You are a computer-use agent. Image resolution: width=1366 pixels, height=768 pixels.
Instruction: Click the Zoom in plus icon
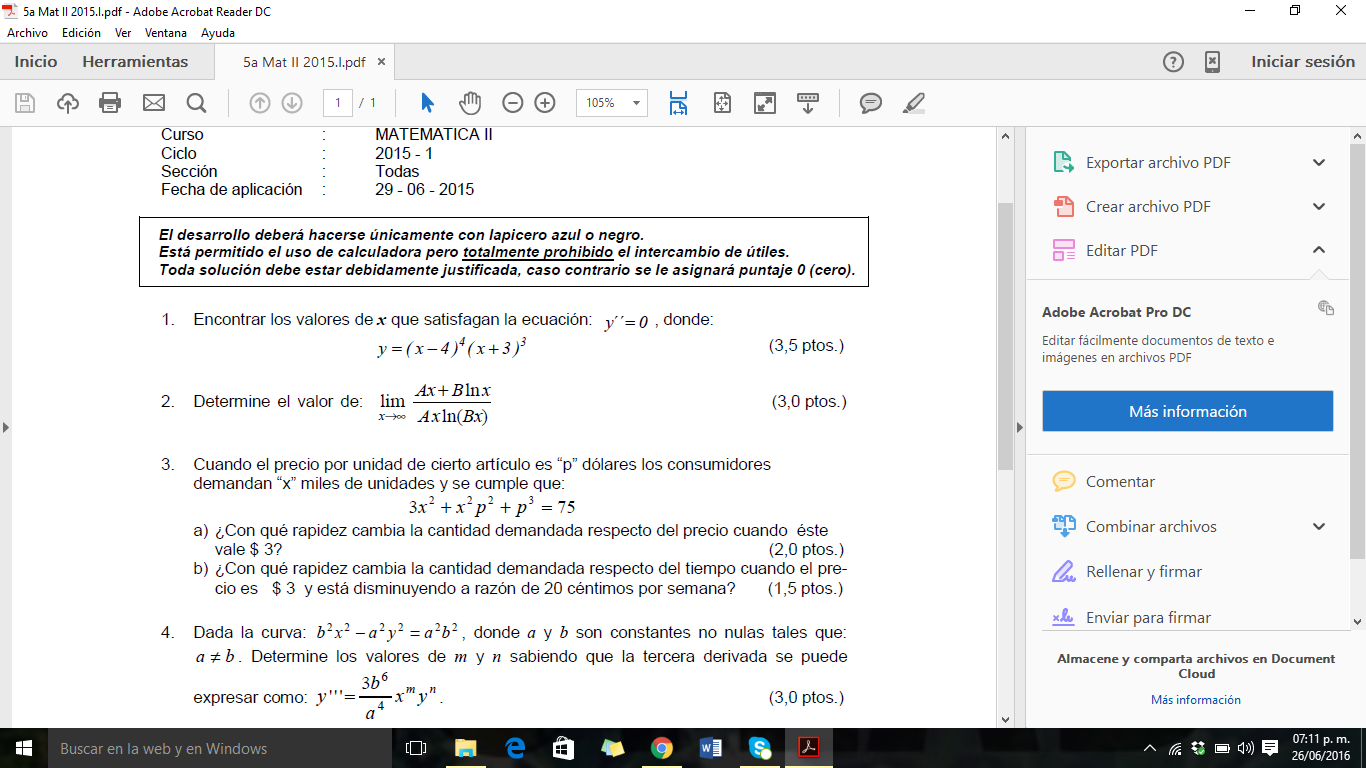tap(545, 103)
